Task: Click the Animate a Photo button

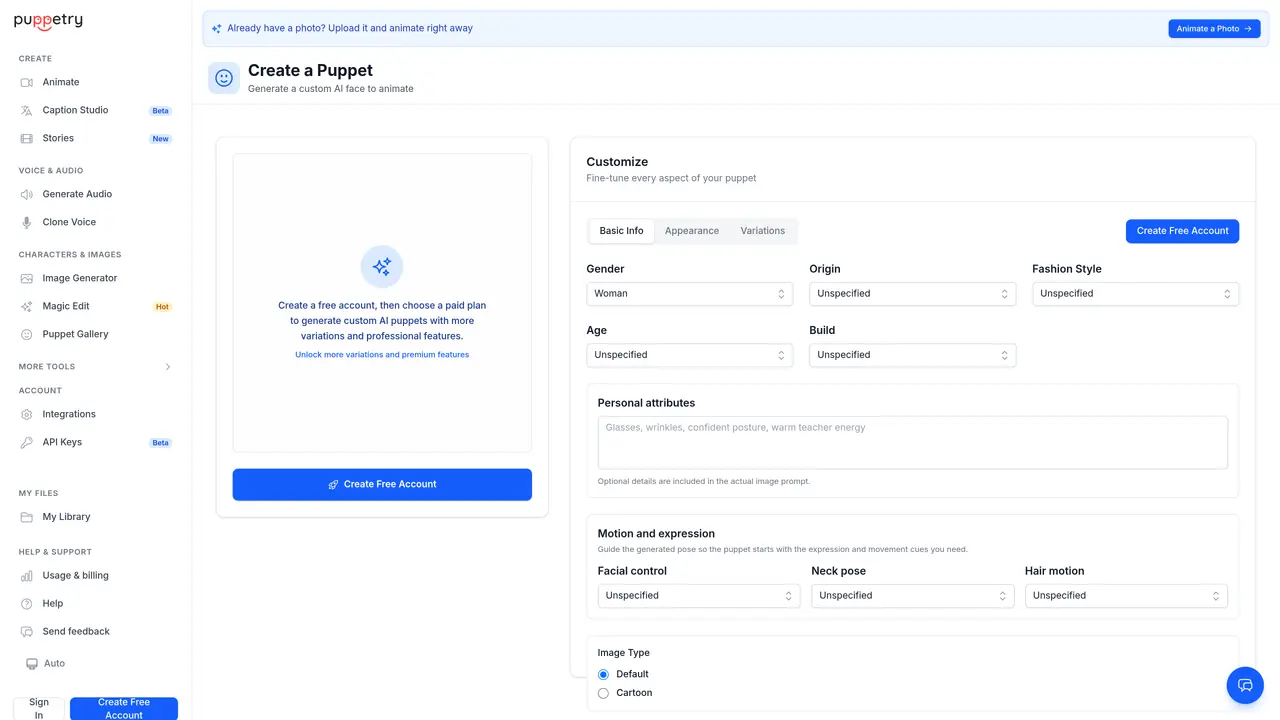Action: pyautogui.click(x=1214, y=29)
